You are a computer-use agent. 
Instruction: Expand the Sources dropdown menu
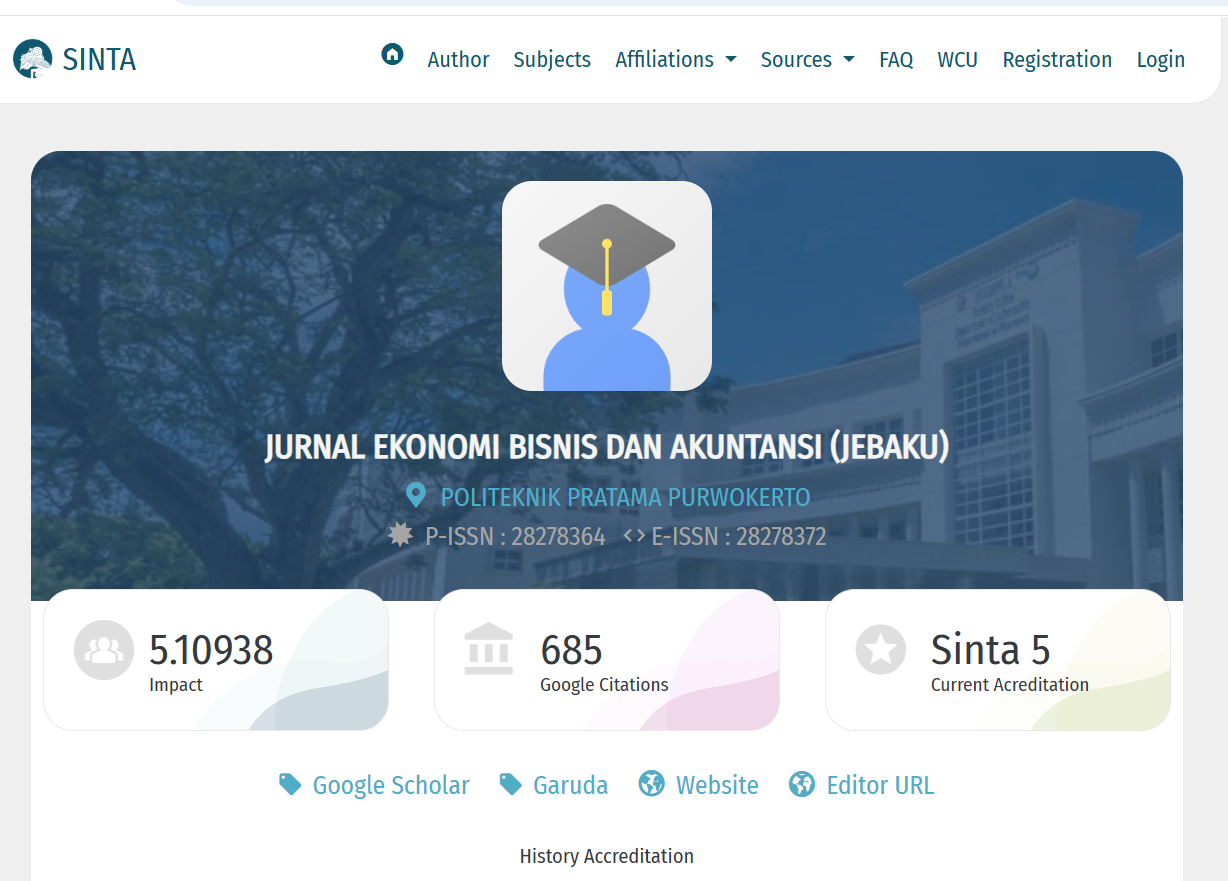coord(808,60)
